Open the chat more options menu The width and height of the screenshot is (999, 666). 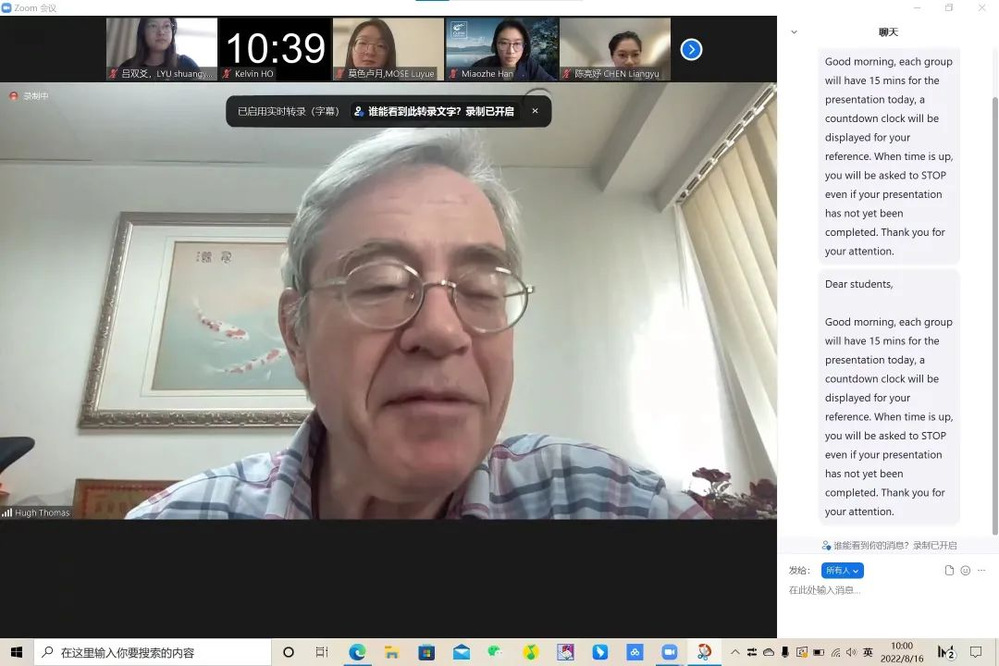(x=981, y=570)
